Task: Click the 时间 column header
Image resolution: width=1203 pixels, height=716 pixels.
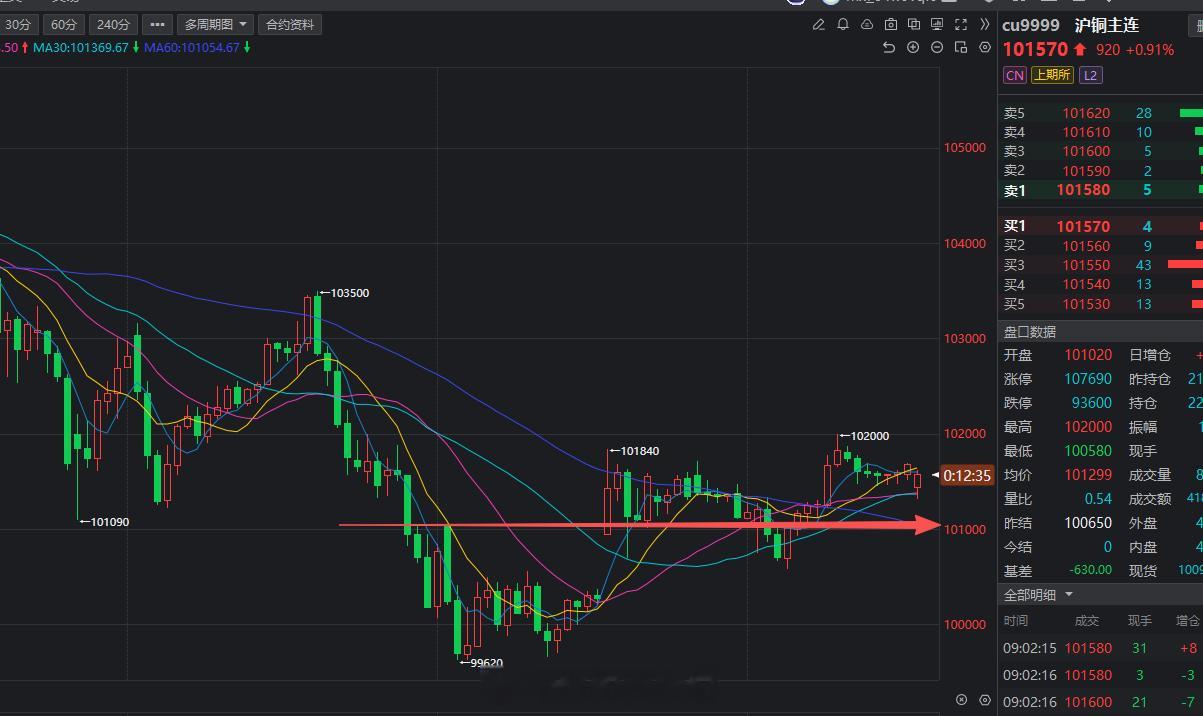Action: coord(1016,621)
